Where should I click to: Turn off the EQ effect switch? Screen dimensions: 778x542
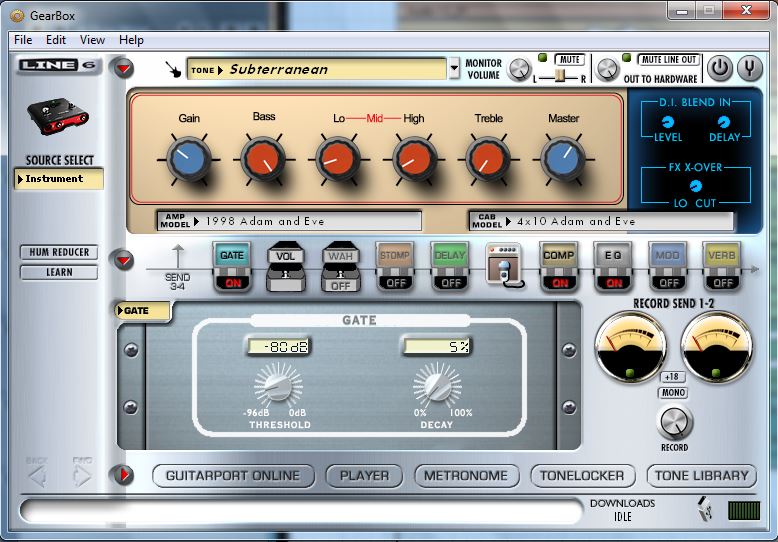[614, 282]
